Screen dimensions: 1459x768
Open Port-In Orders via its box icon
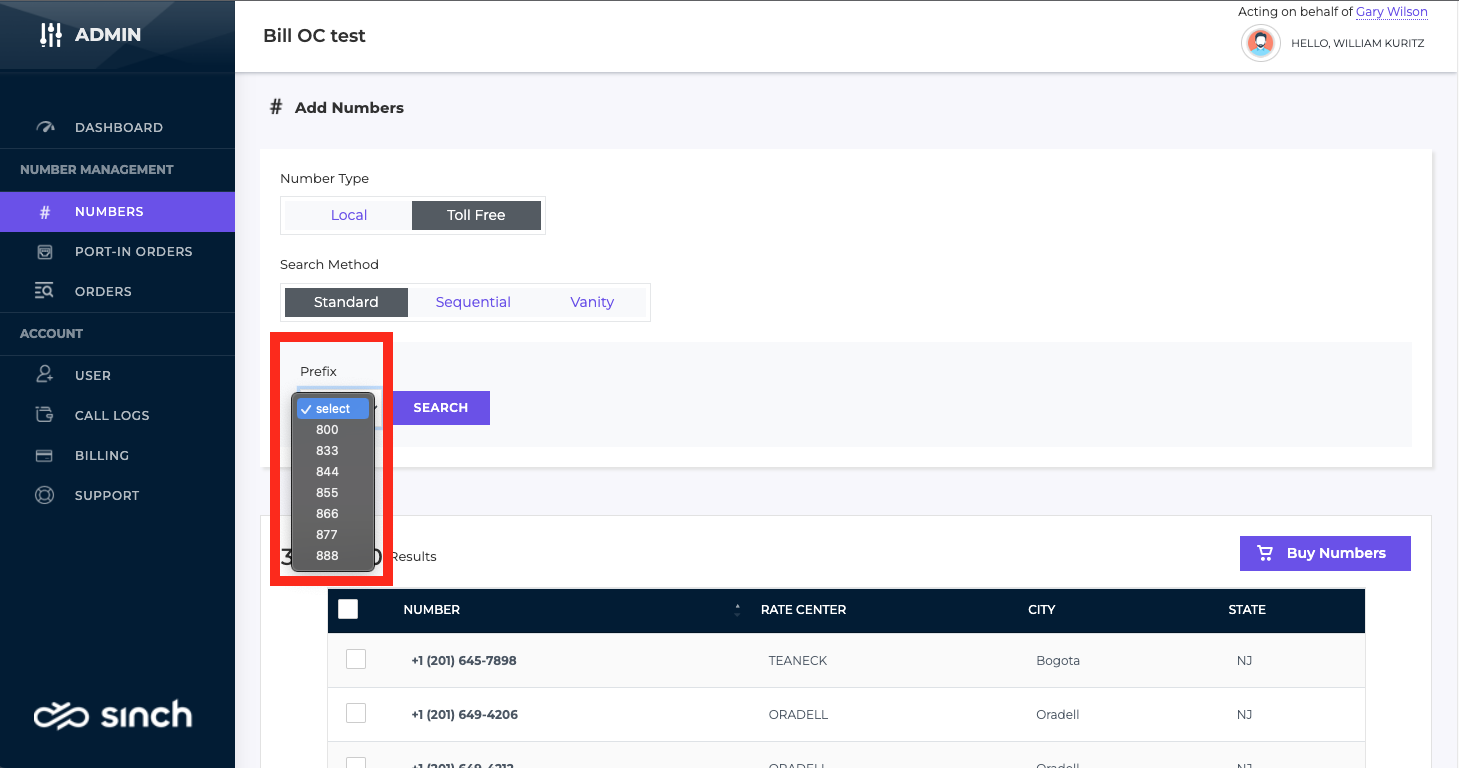45,252
